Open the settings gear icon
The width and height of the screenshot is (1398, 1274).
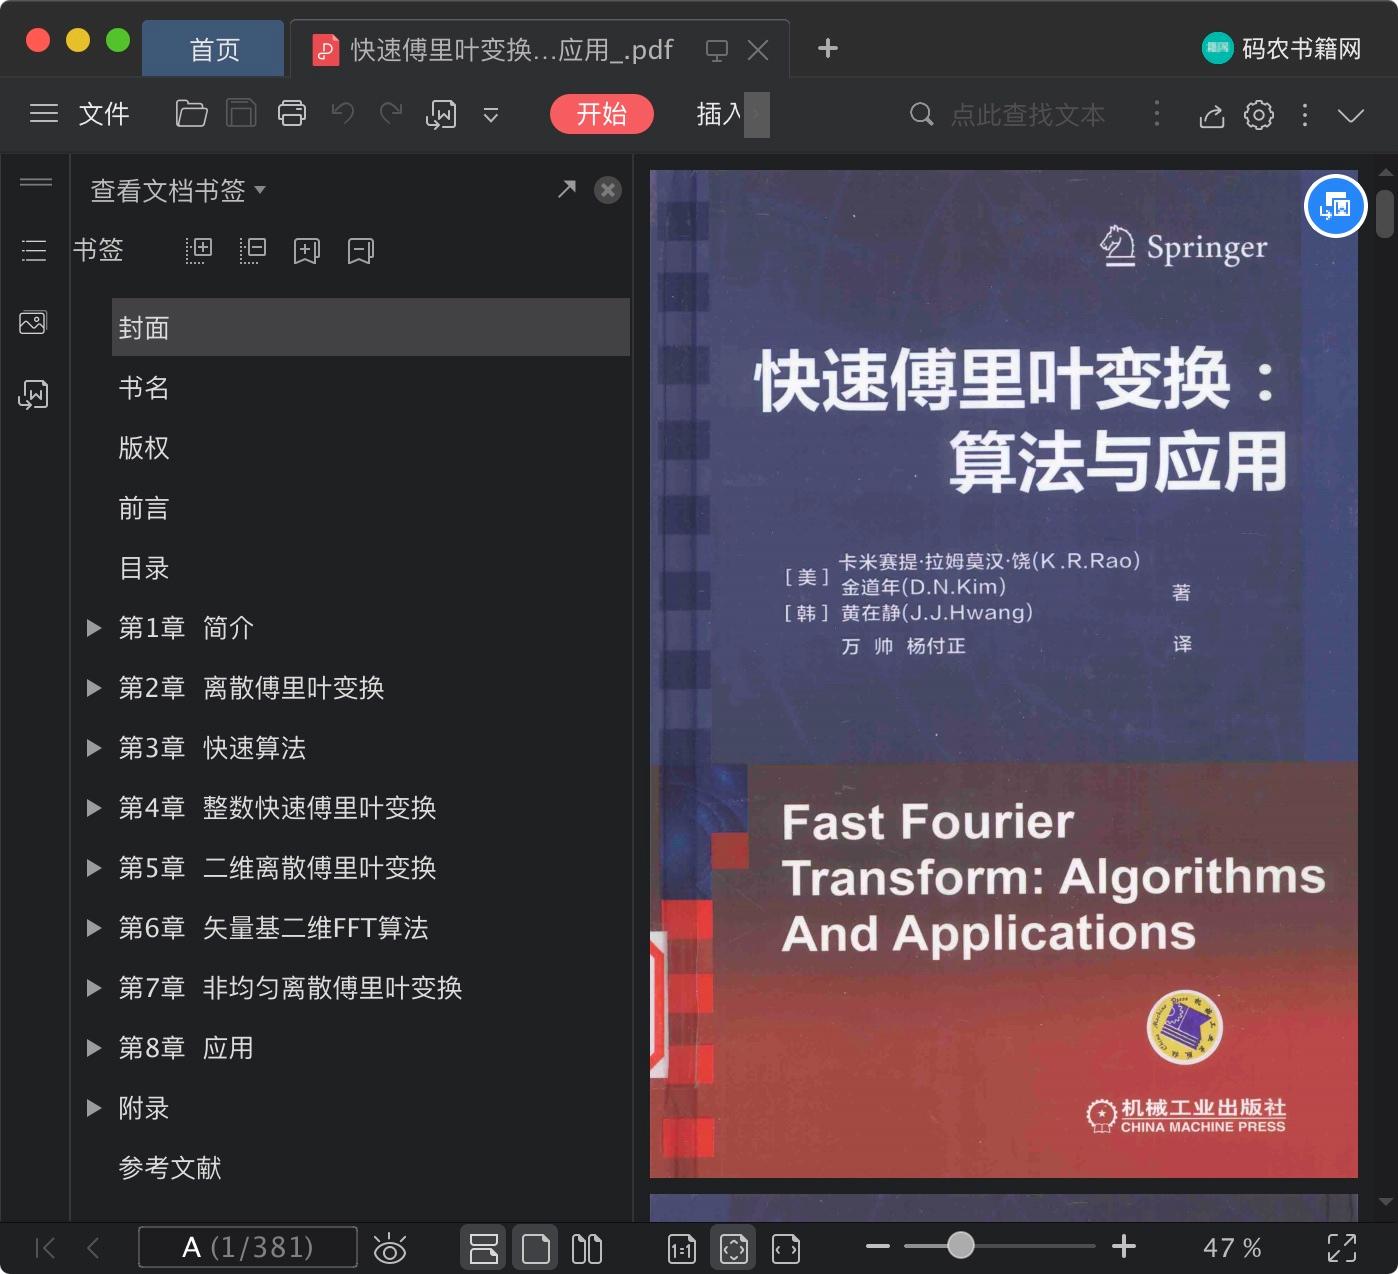1259,115
